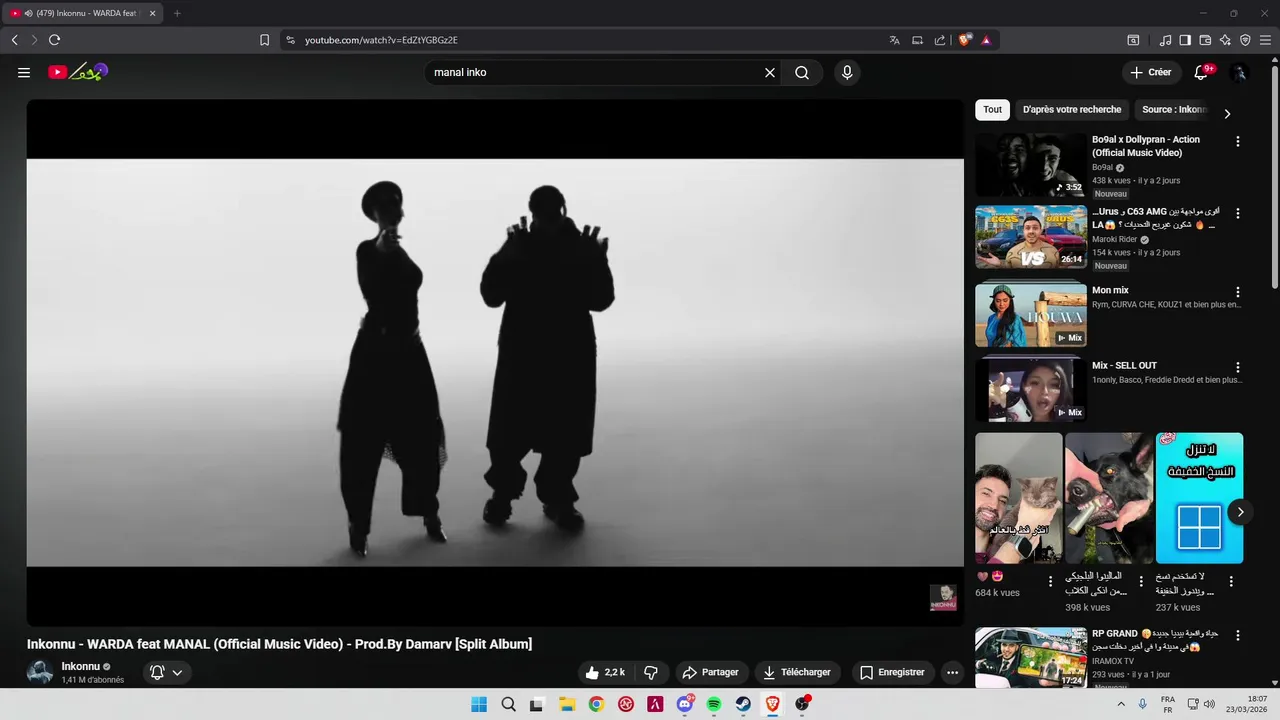Open Spotify from the taskbar

(x=714, y=704)
